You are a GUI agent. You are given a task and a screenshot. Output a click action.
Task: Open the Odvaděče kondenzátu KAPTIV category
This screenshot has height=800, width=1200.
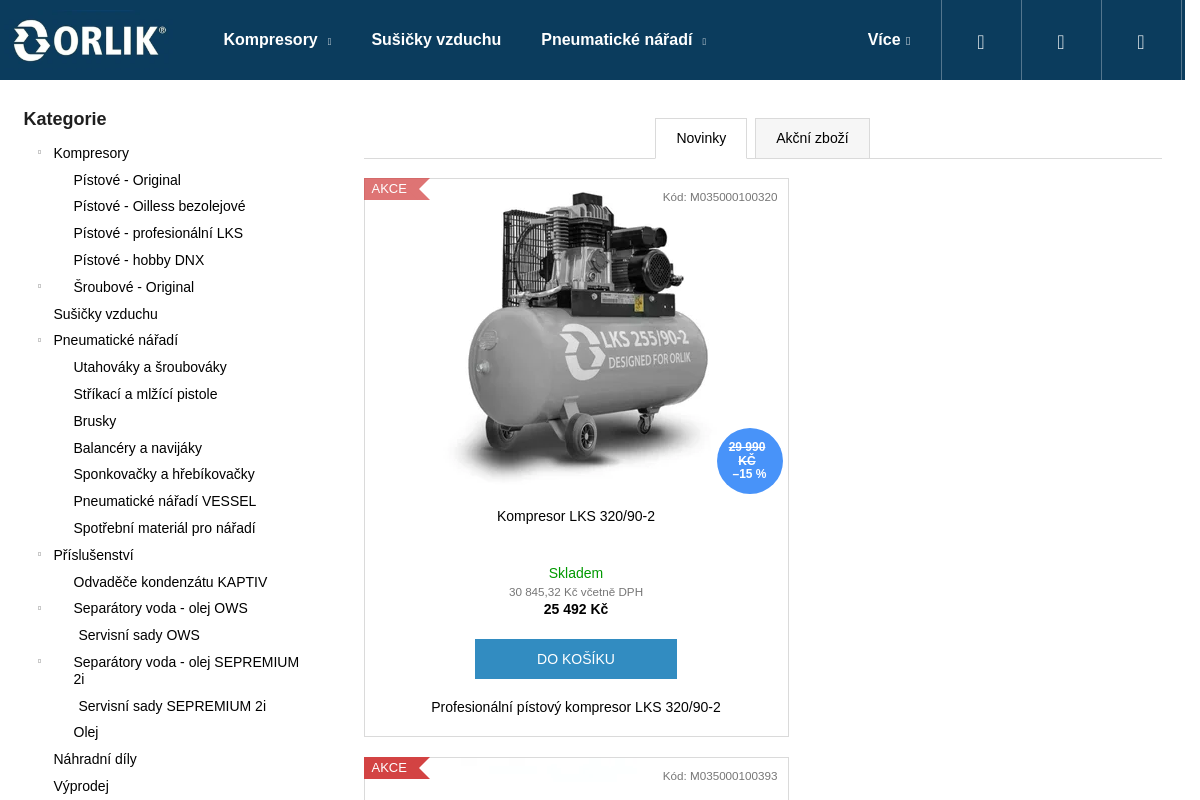171,582
